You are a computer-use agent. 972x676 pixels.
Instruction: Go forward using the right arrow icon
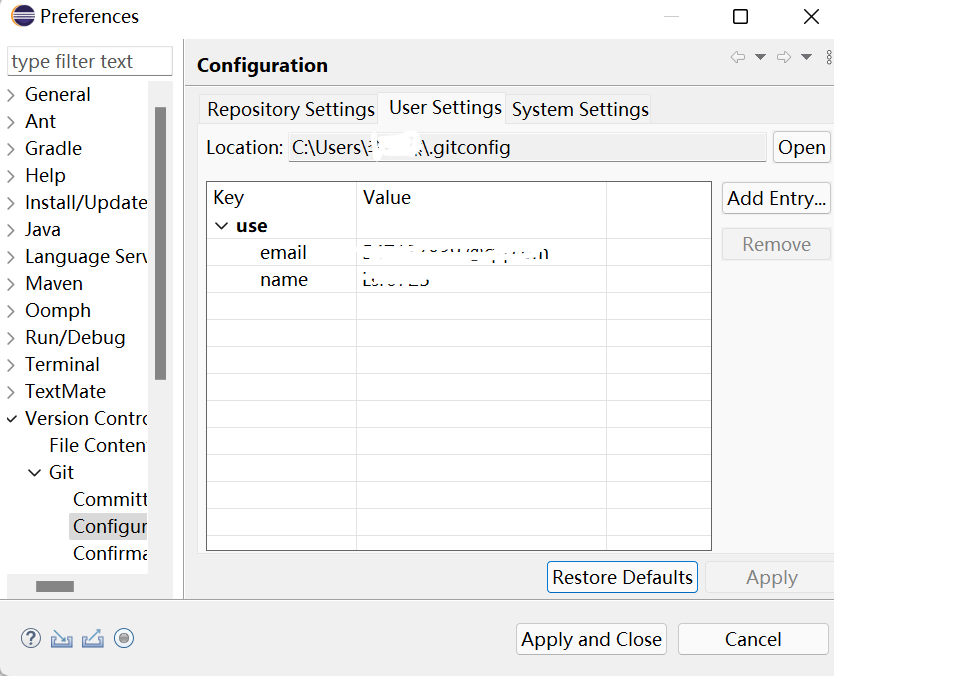(x=784, y=57)
